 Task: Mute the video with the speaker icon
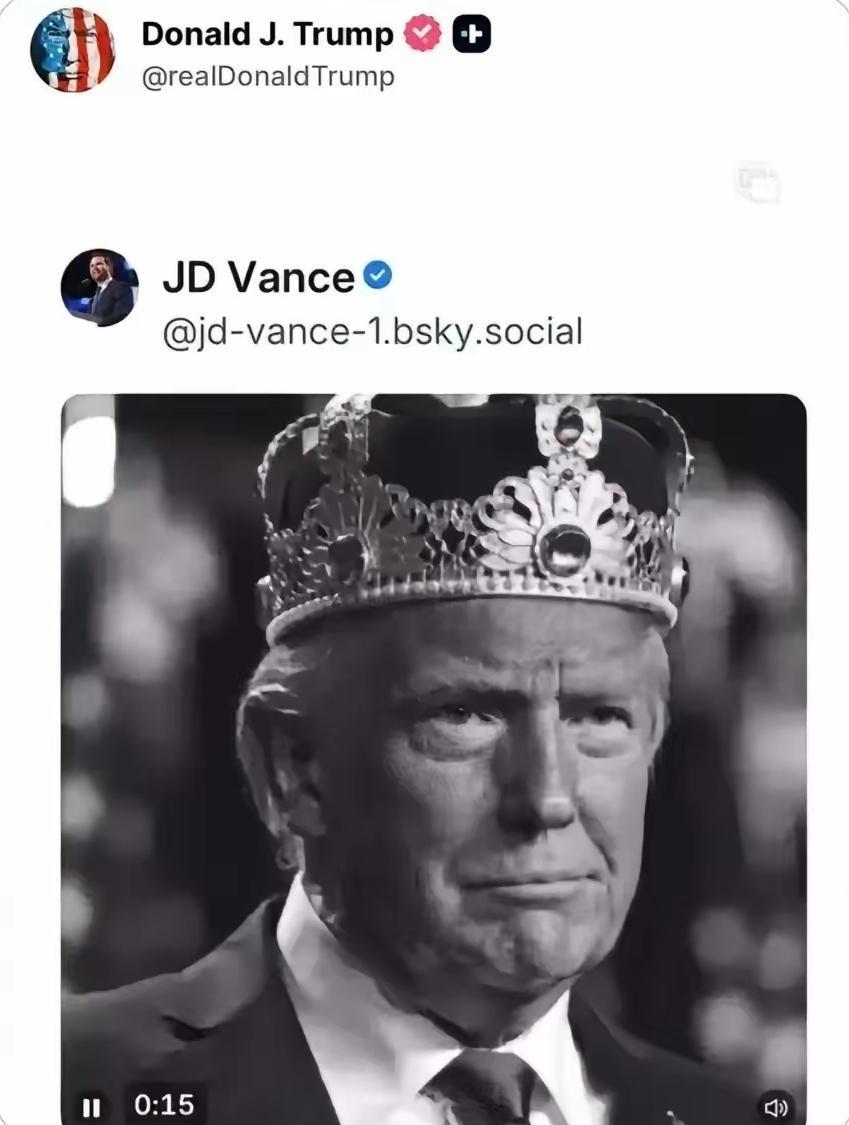click(775, 1107)
